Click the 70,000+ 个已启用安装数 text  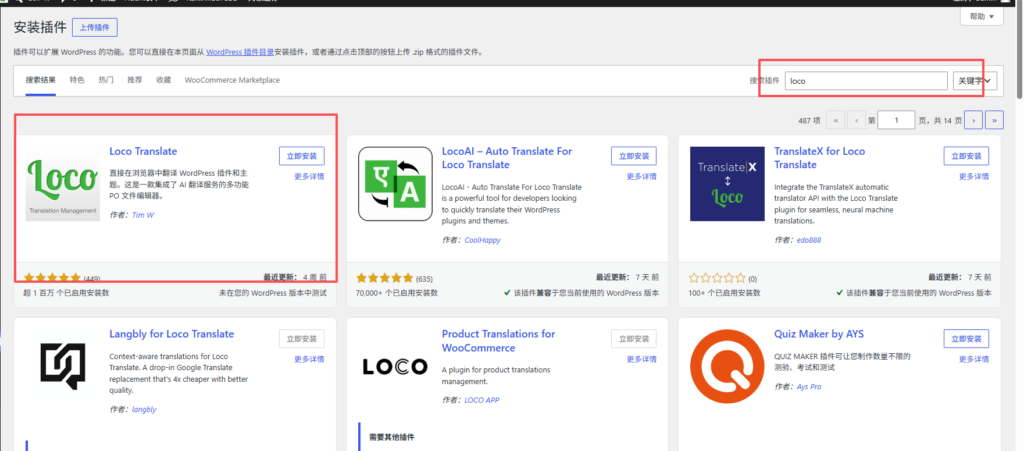[x=397, y=293]
